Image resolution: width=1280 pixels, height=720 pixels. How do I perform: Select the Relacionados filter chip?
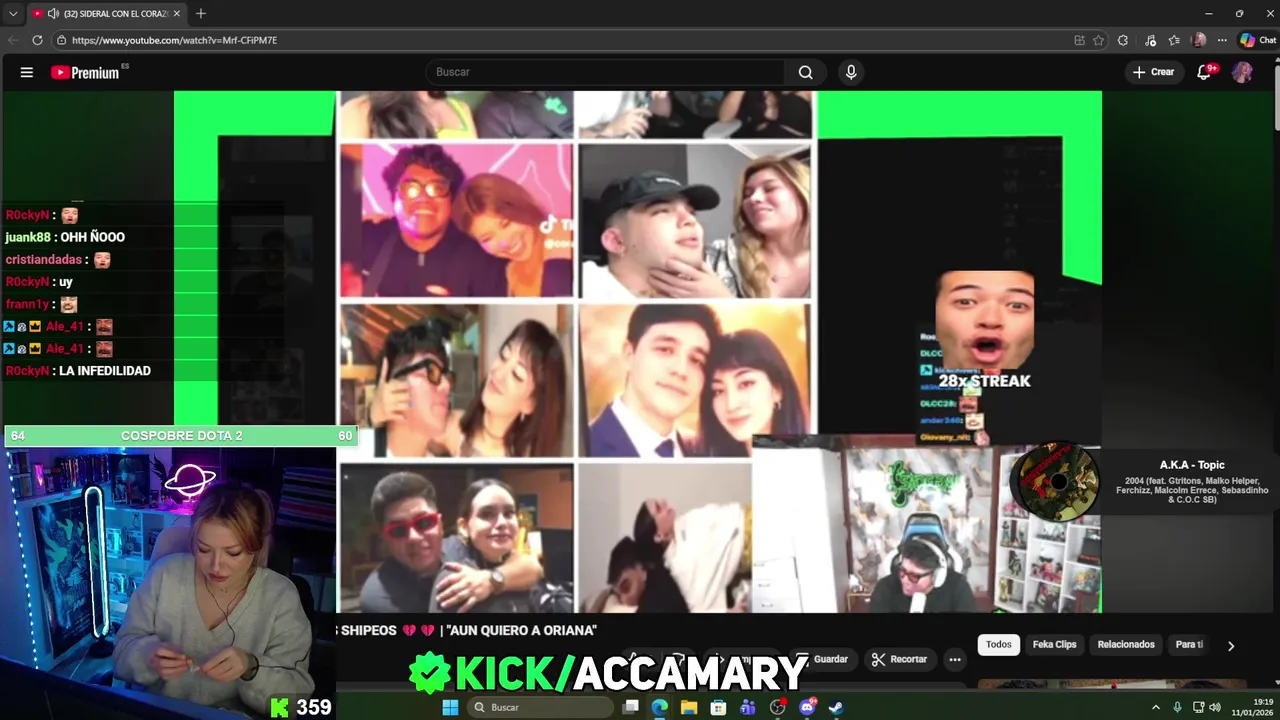[1126, 645]
